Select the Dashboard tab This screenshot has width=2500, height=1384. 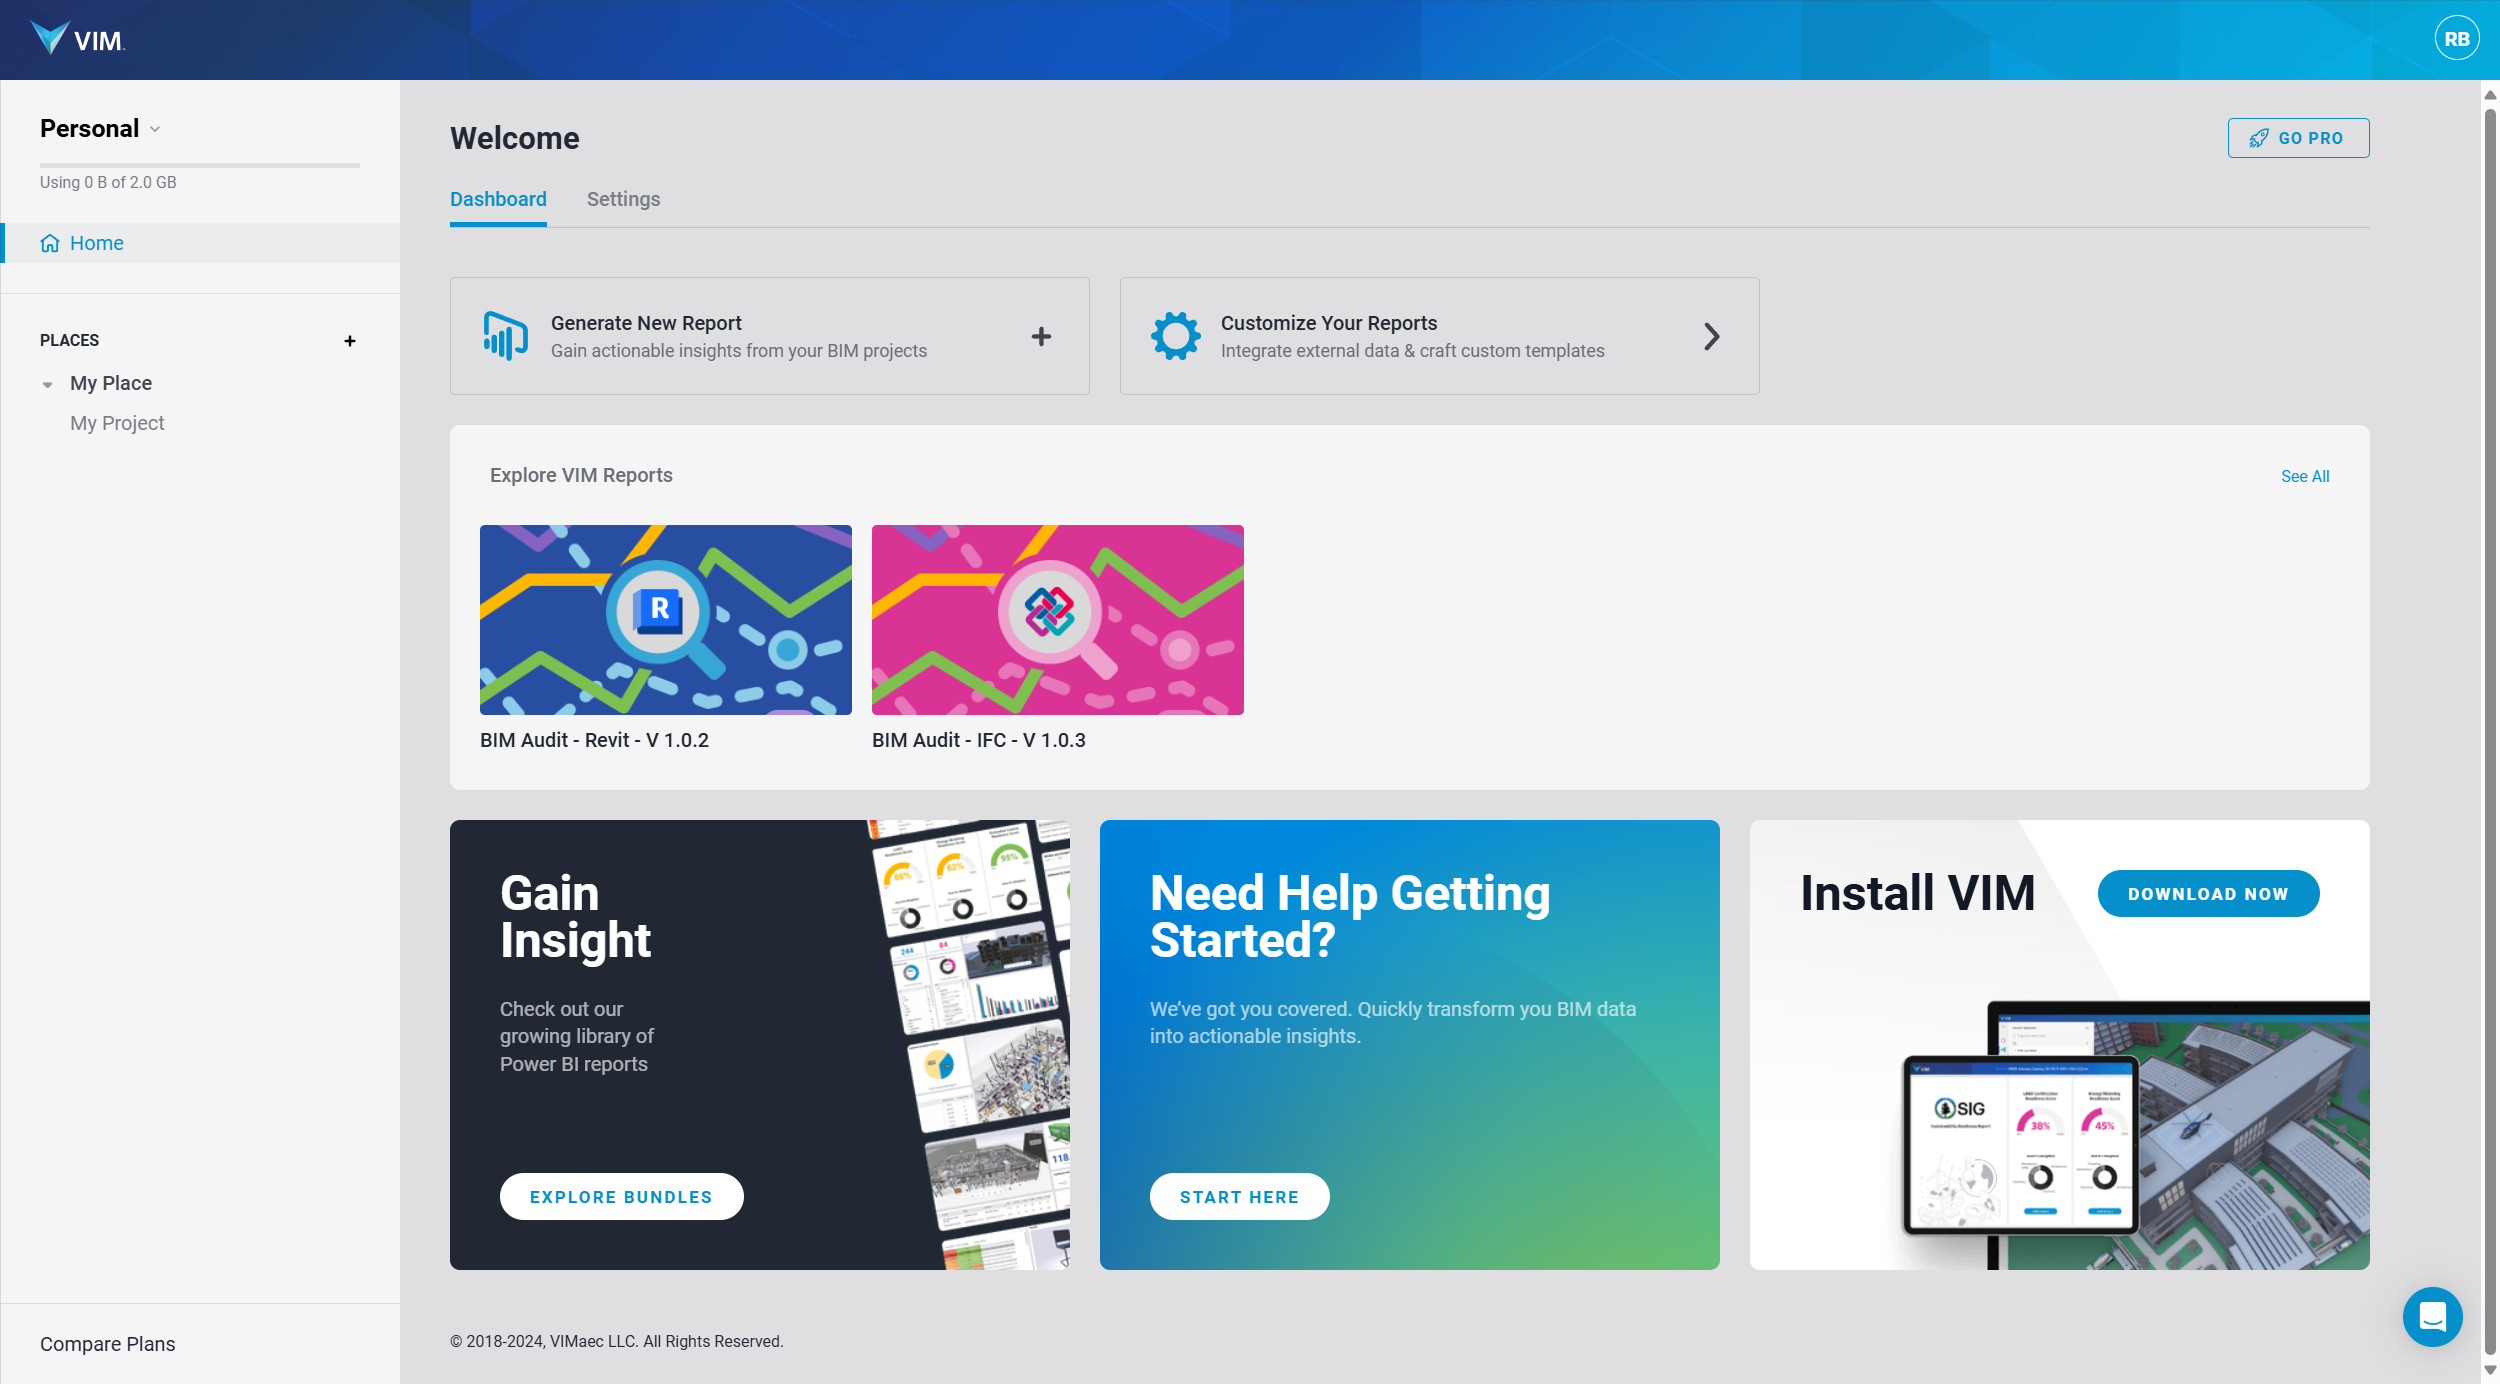pyautogui.click(x=496, y=199)
